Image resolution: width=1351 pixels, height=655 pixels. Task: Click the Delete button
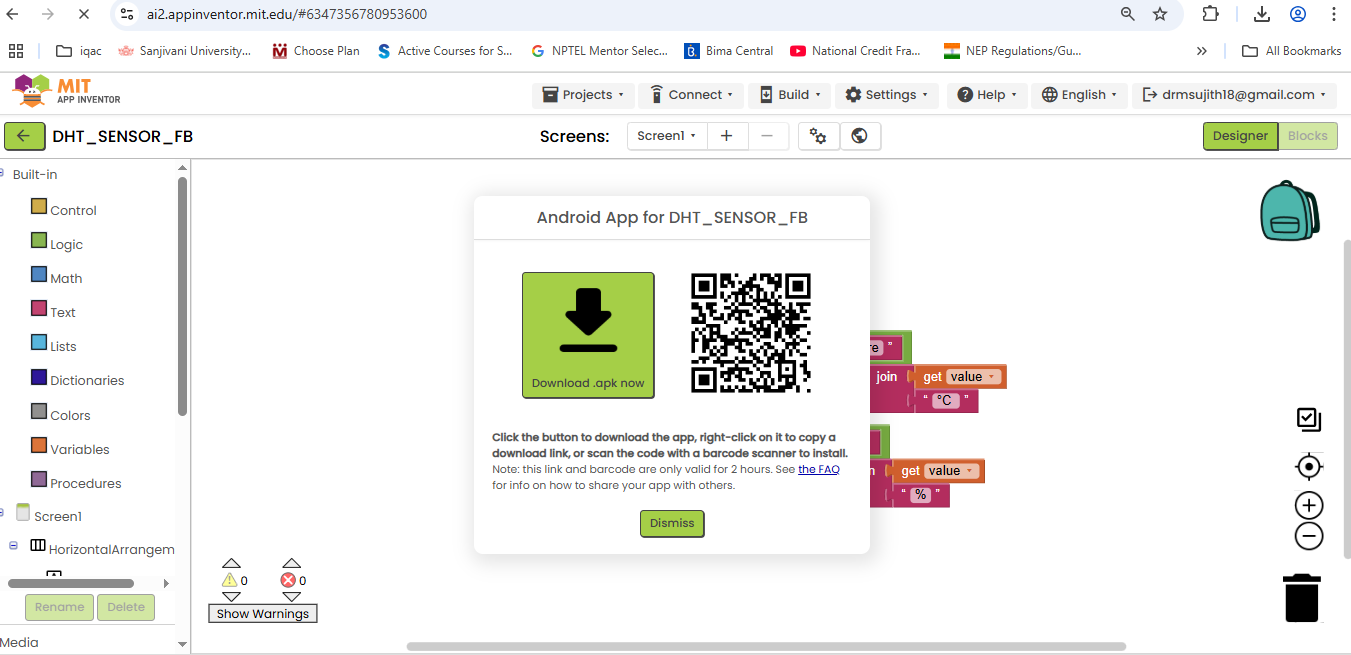126,607
